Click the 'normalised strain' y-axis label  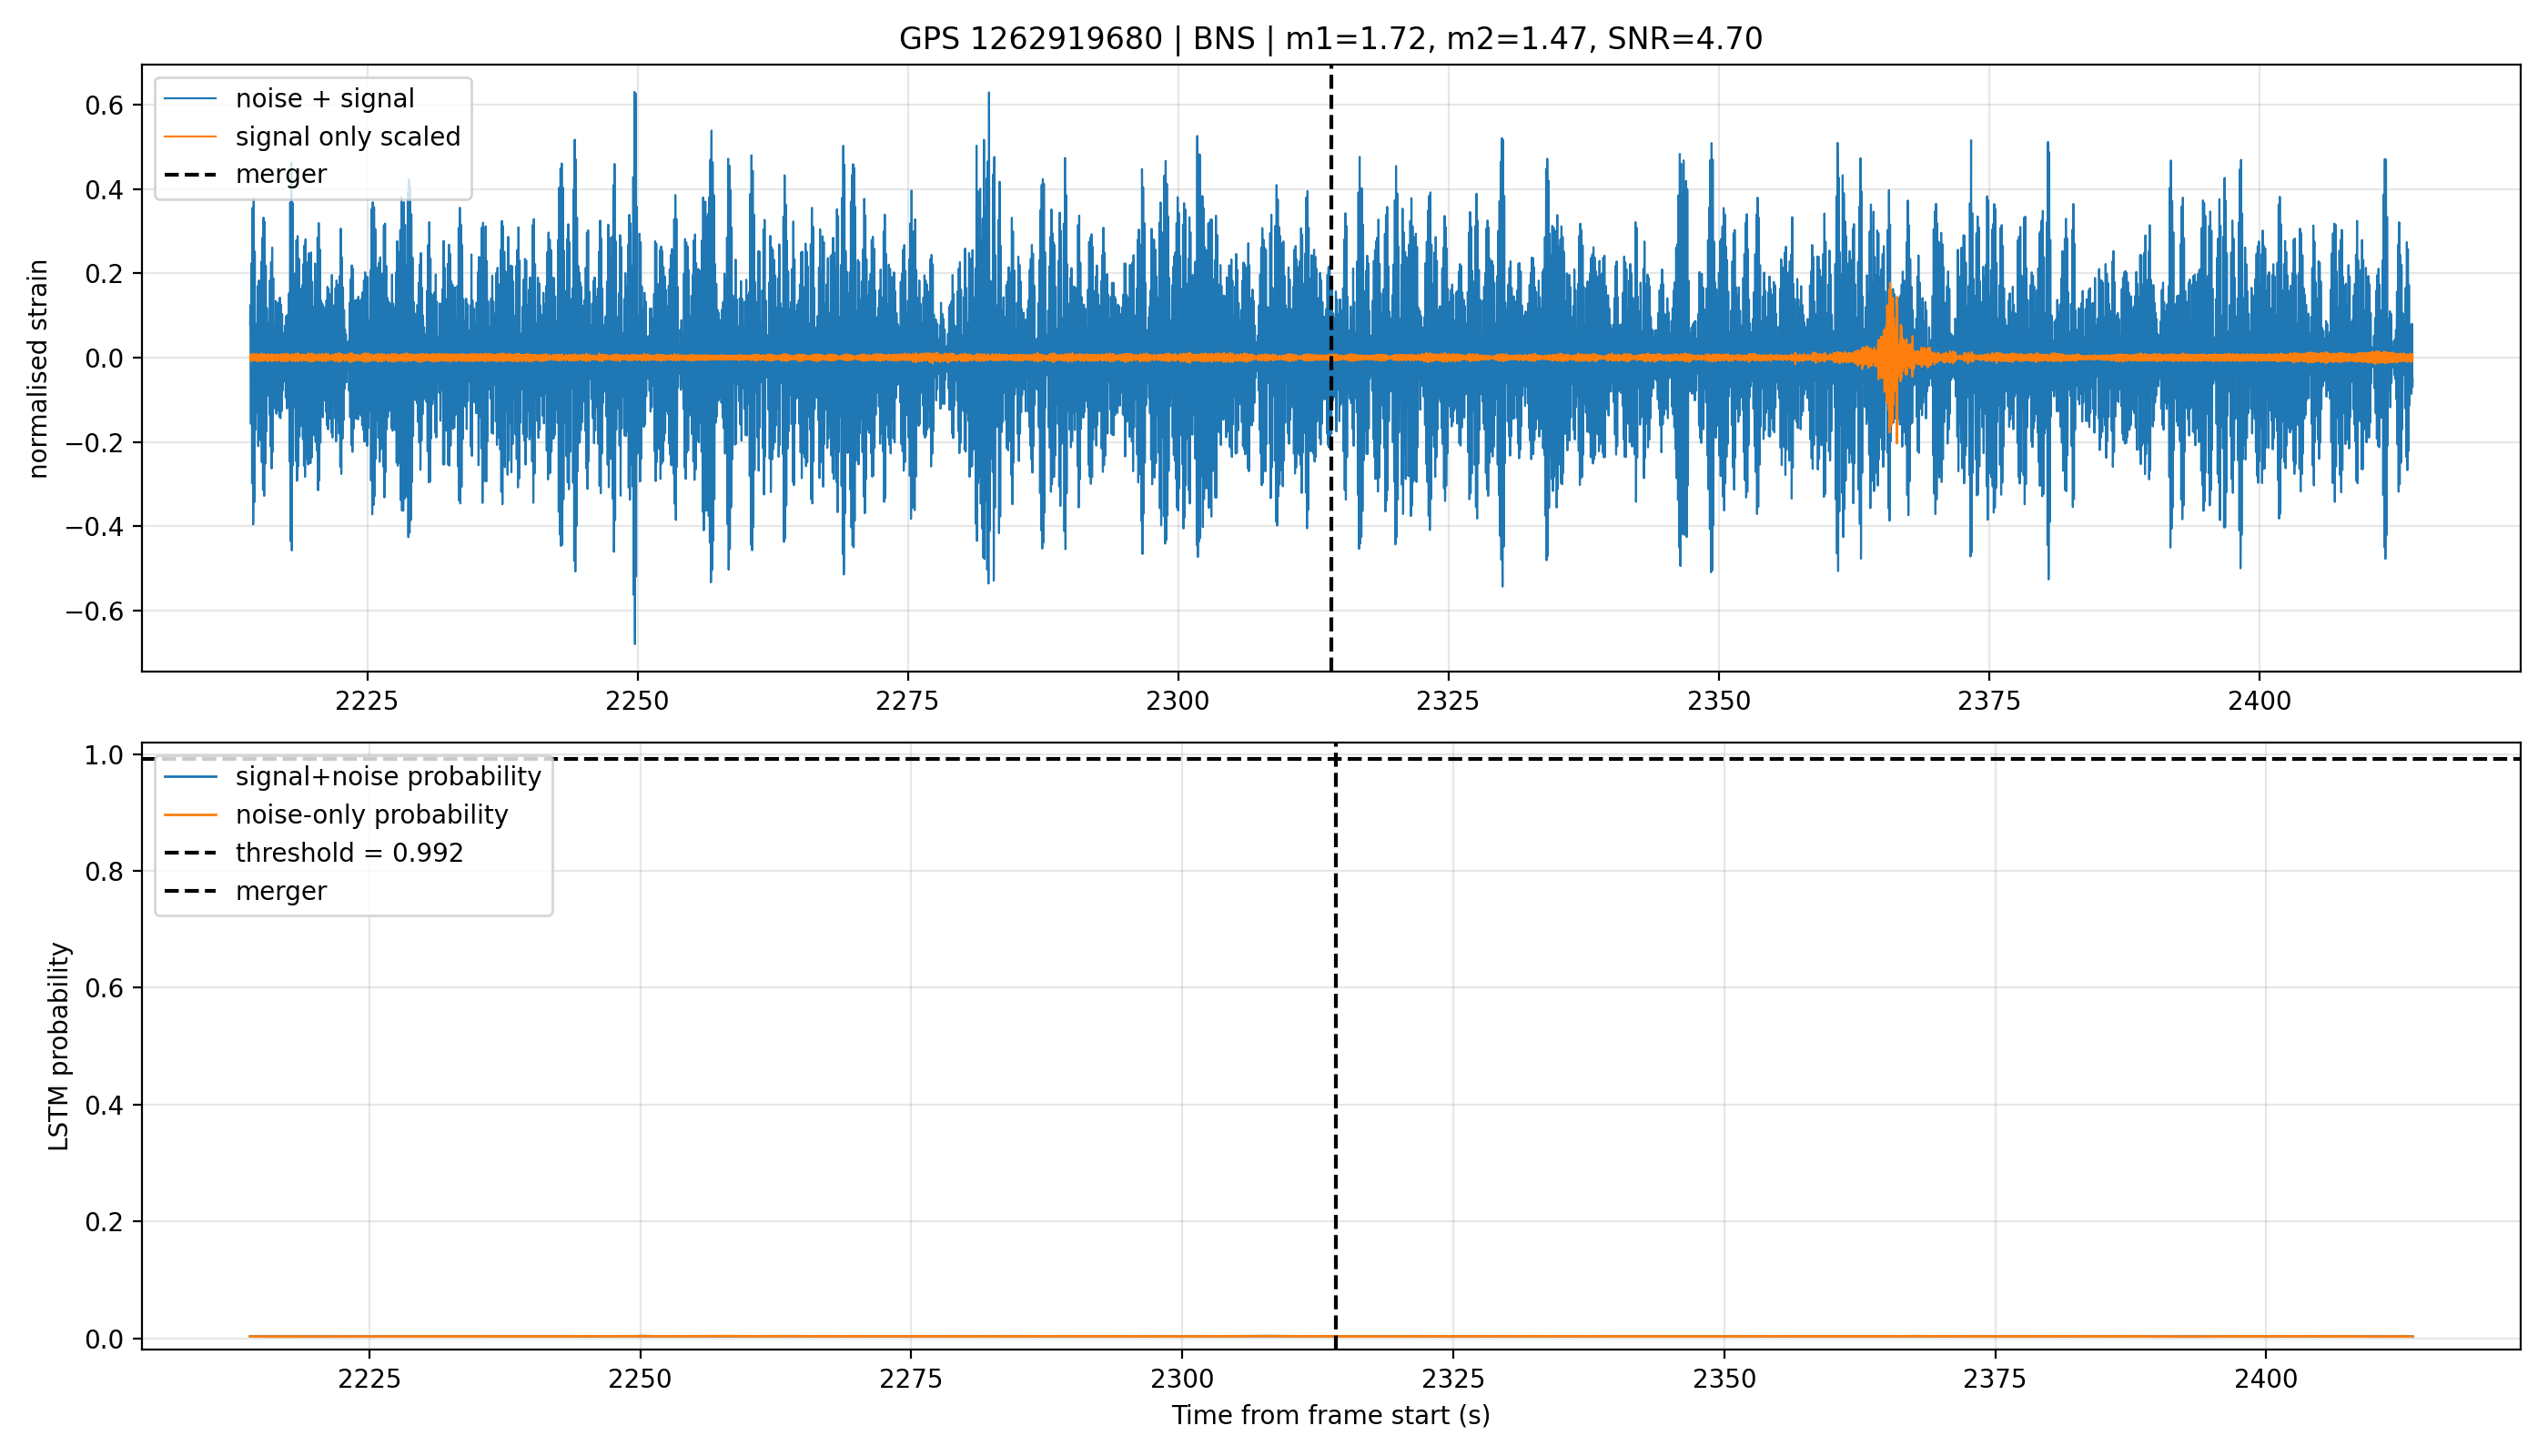38,369
